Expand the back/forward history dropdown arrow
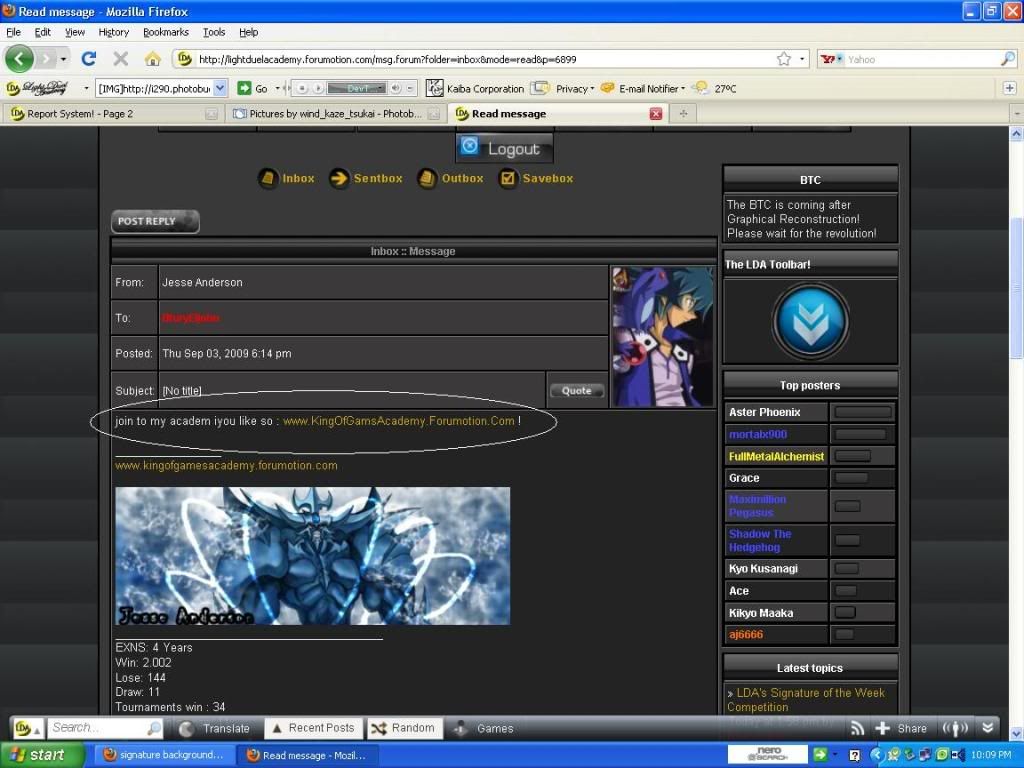Image resolution: width=1024 pixels, height=768 pixels. (63, 59)
